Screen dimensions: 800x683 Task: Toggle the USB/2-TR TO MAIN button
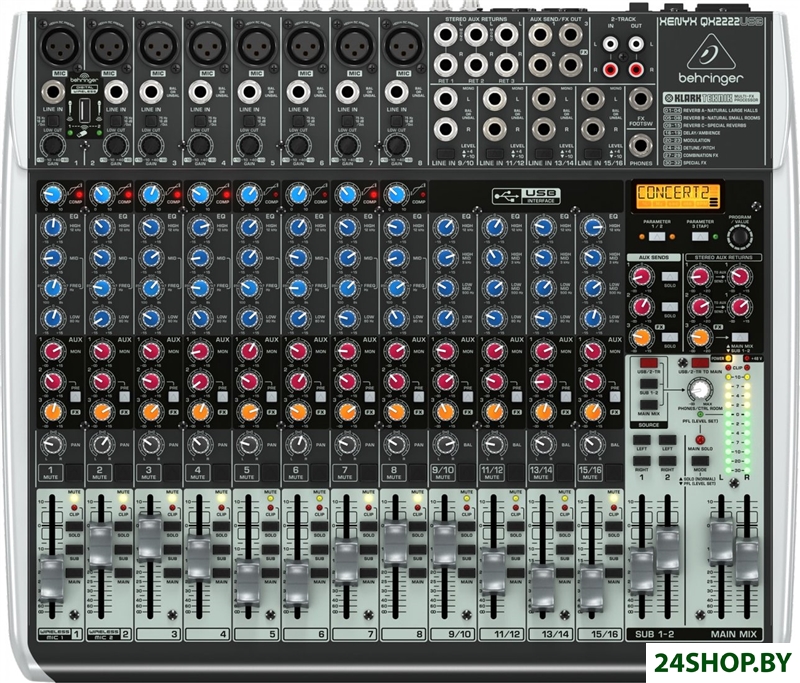click(700, 363)
